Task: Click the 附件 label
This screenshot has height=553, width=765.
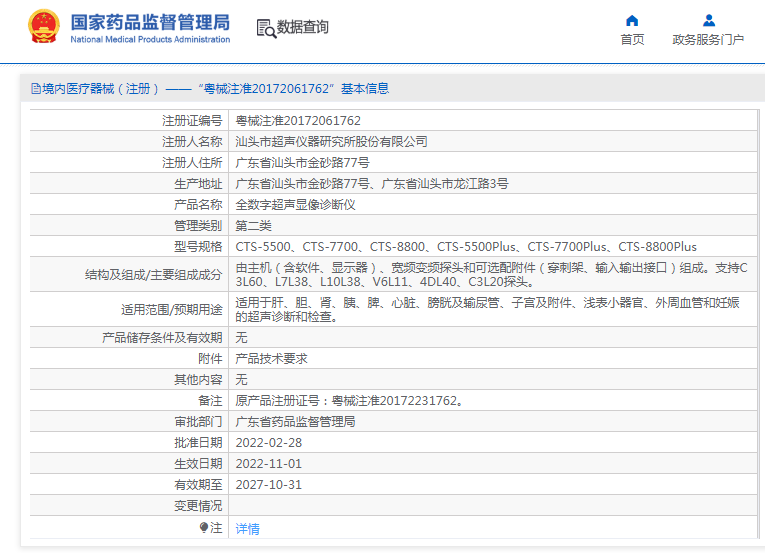Action: click(x=210, y=359)
